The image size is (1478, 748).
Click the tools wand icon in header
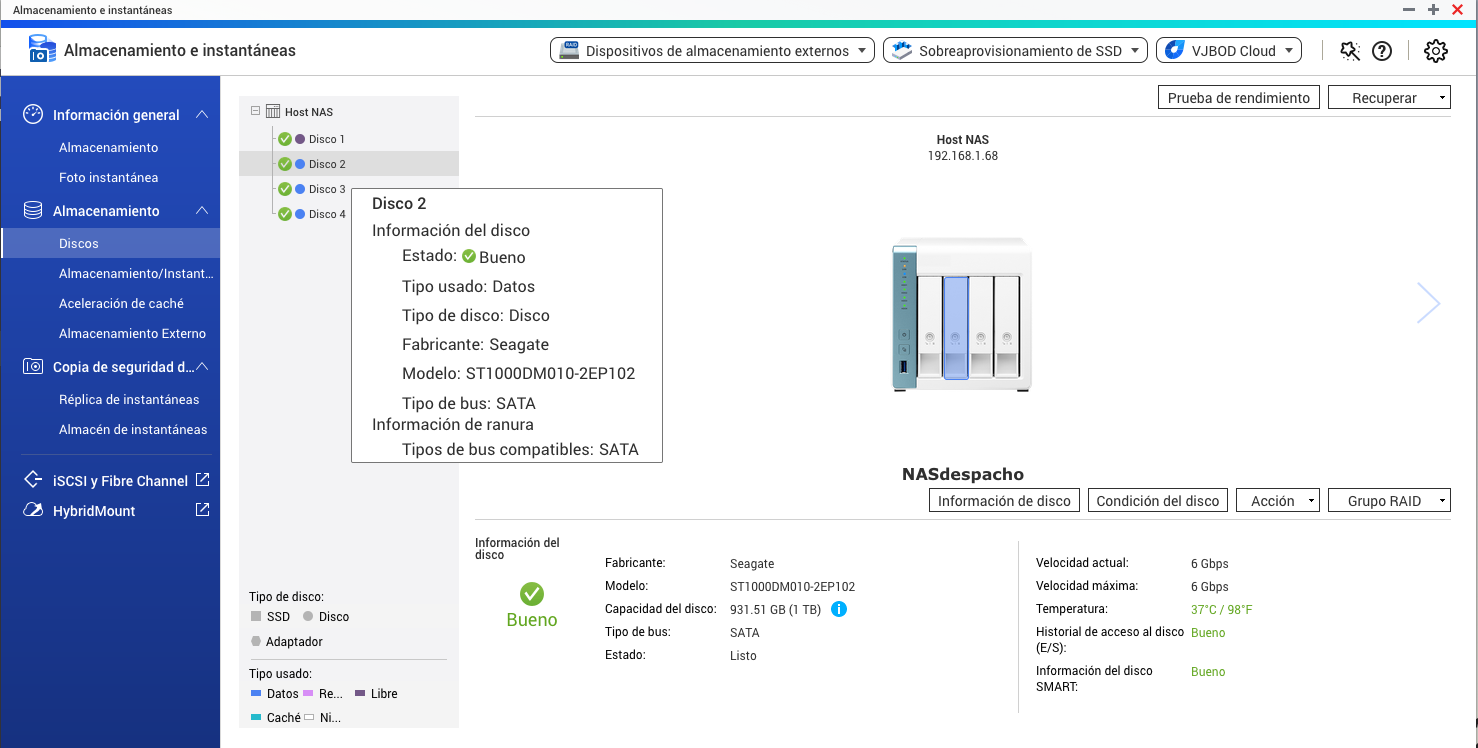point(1349,51)
